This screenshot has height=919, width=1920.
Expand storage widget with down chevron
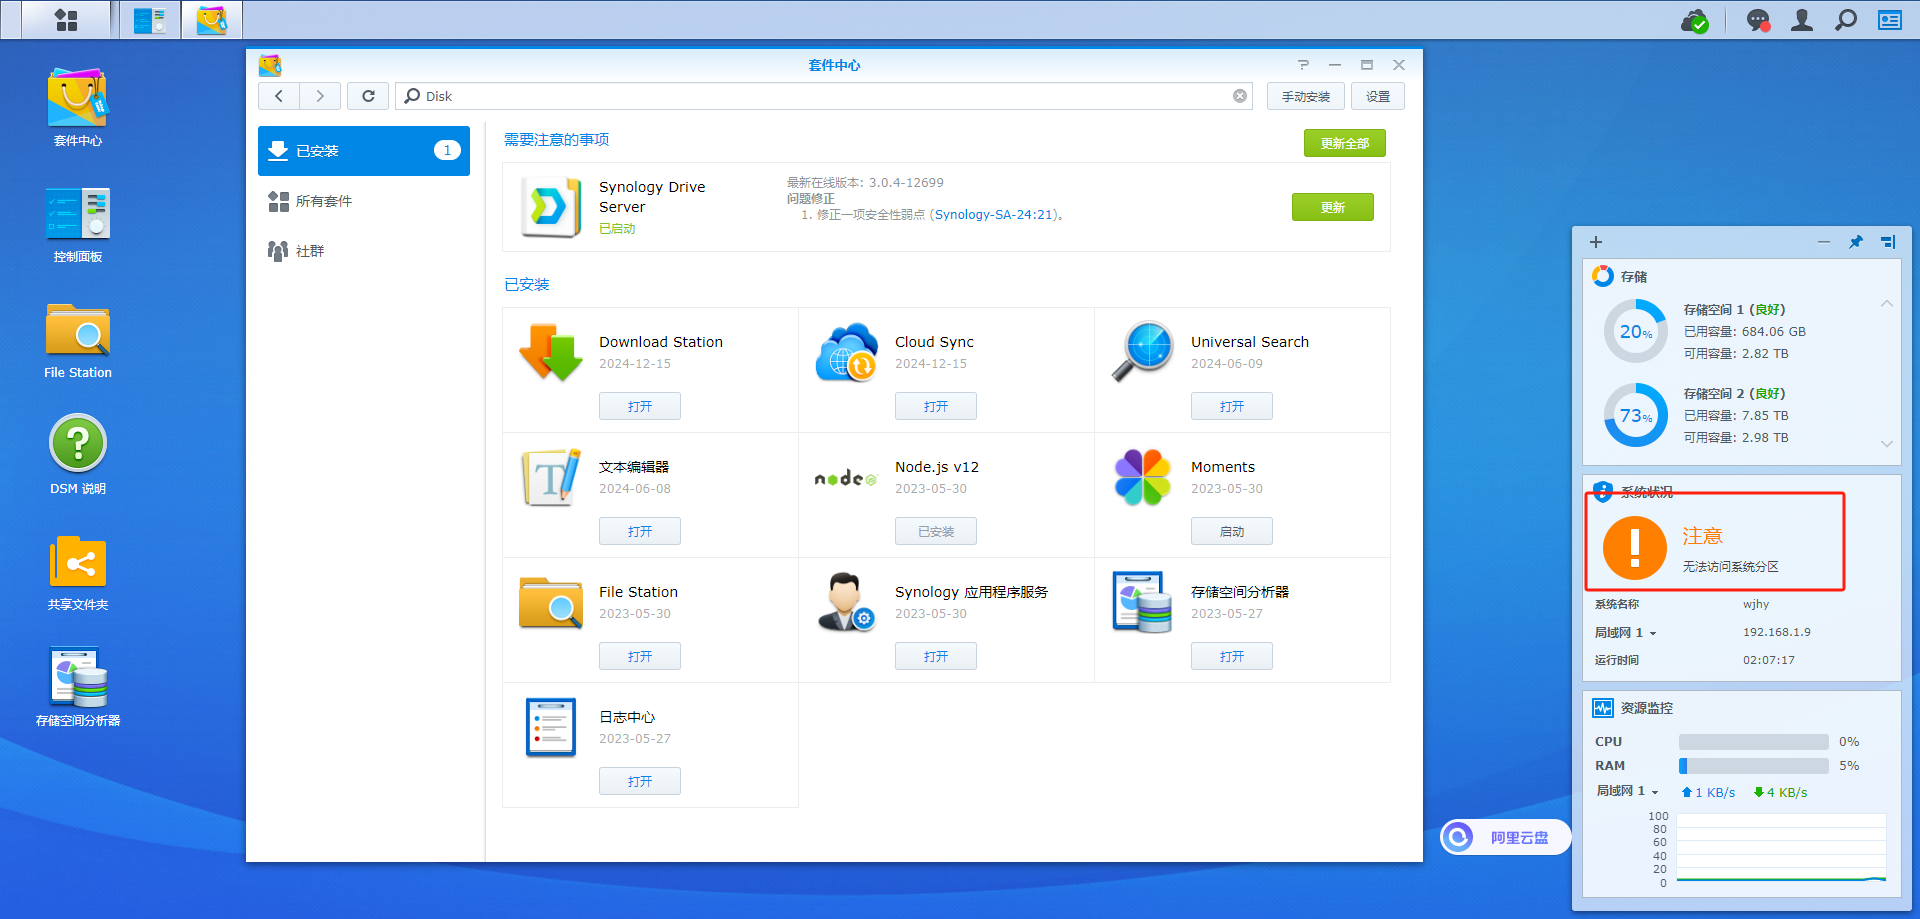tap(1887, 444)
